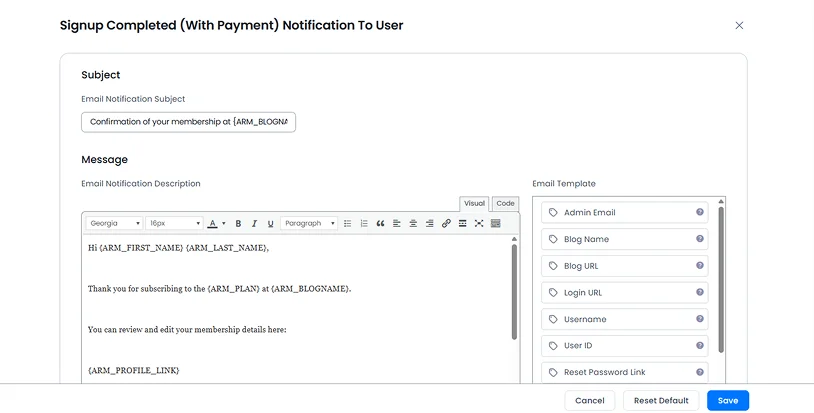Image resolution: width=814 pixels, height=413 pixels.
Task: Toggle underline formatting in the editor toolbar
Action: point(270,224)
